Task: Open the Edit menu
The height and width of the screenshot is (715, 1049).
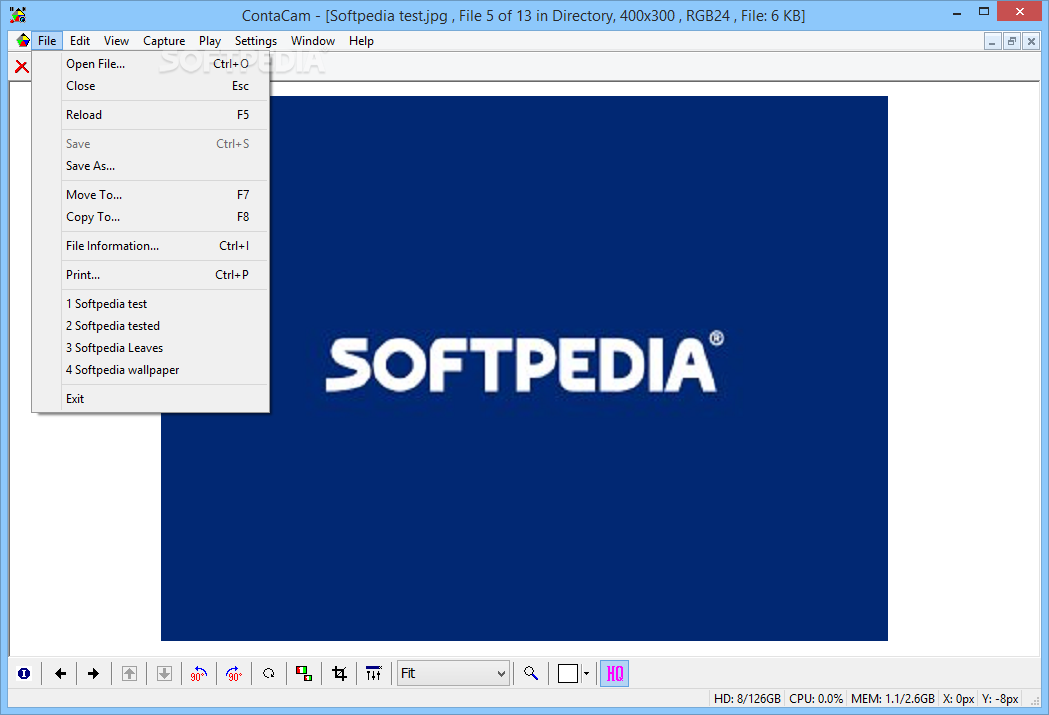Action: [80, 41]
